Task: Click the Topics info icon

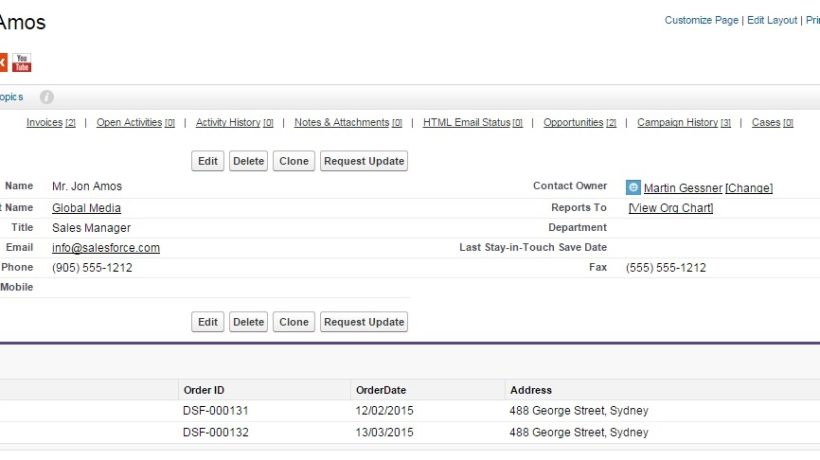Action: click(47, 97)
